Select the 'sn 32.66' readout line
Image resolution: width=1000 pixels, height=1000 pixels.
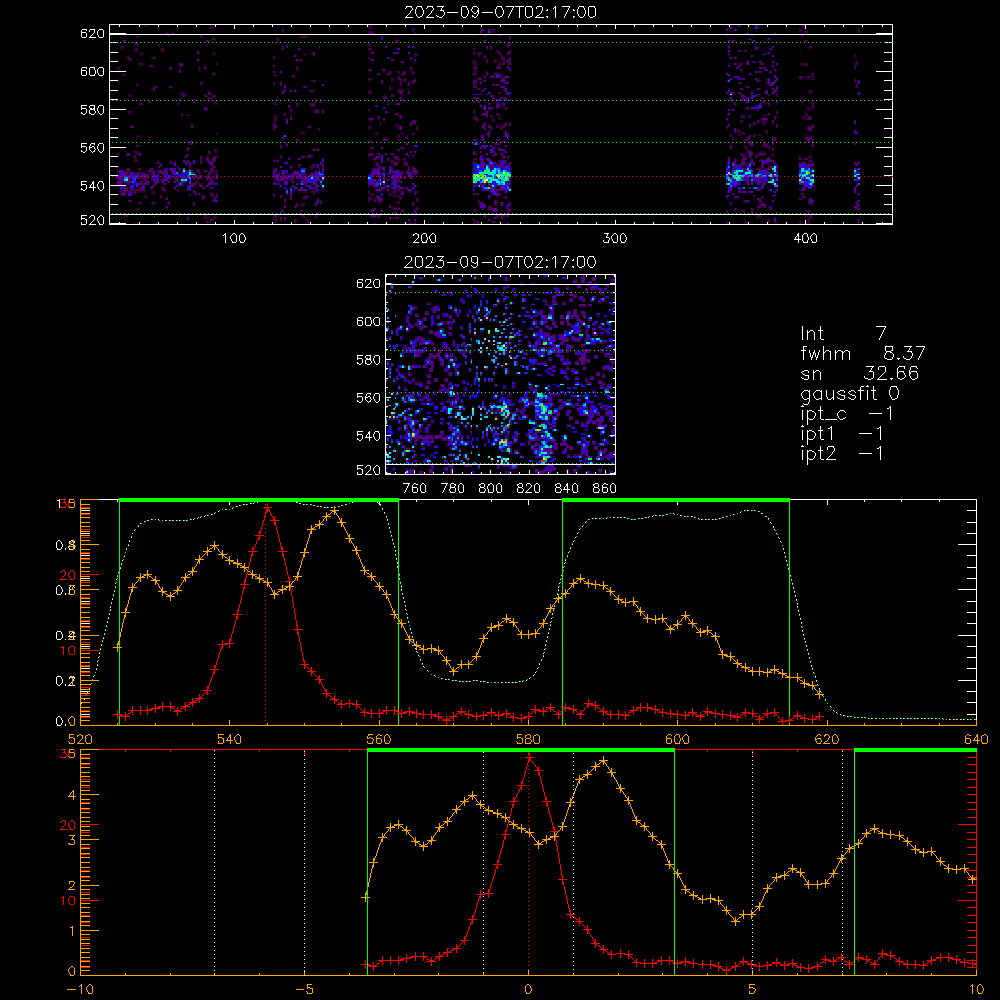[x=859, y=373]
